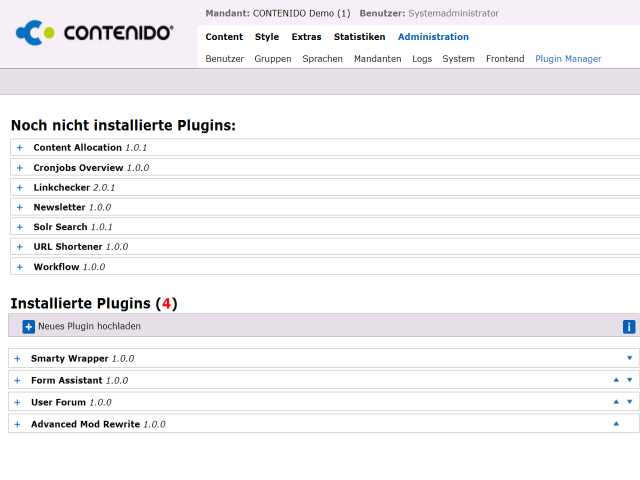Click Neues Plugin hochladen link
The image size is (640, 480).
[89, 326]
